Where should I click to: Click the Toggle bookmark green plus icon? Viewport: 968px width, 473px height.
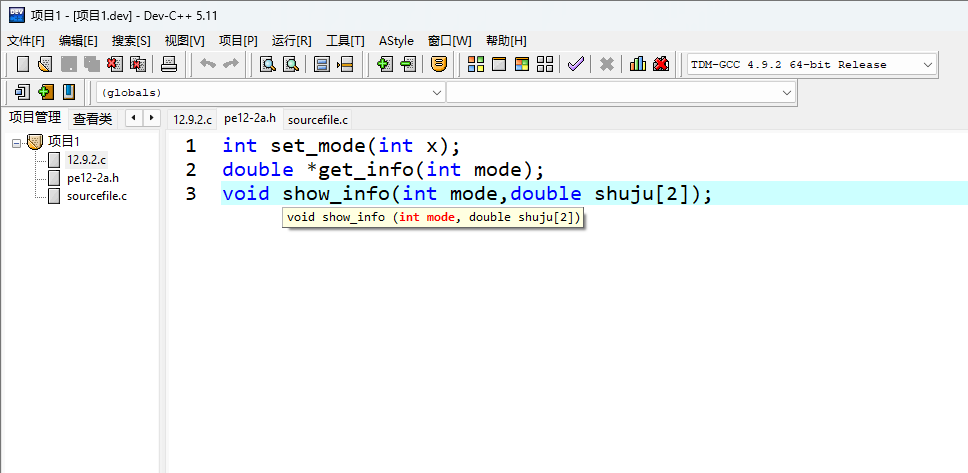46,93
